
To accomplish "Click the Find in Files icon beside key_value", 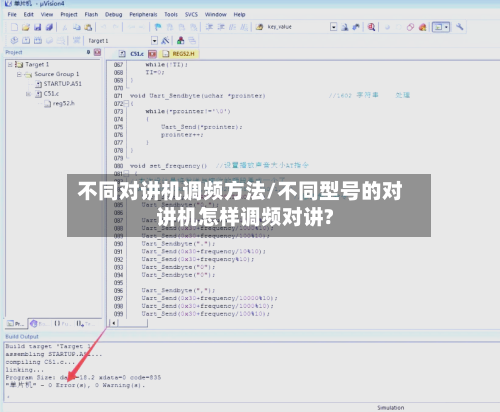I will tap(345, 27).
